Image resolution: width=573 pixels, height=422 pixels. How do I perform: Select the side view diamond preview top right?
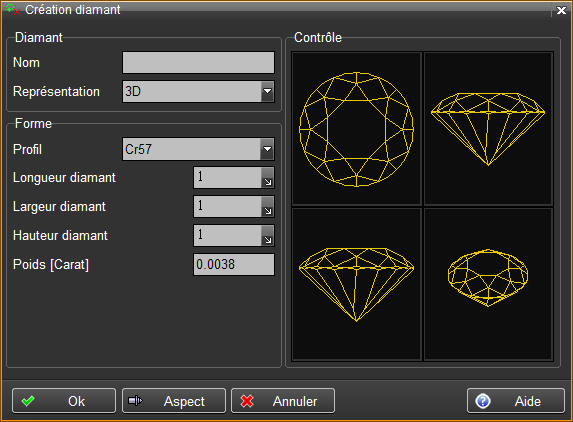tap(488, 129)
